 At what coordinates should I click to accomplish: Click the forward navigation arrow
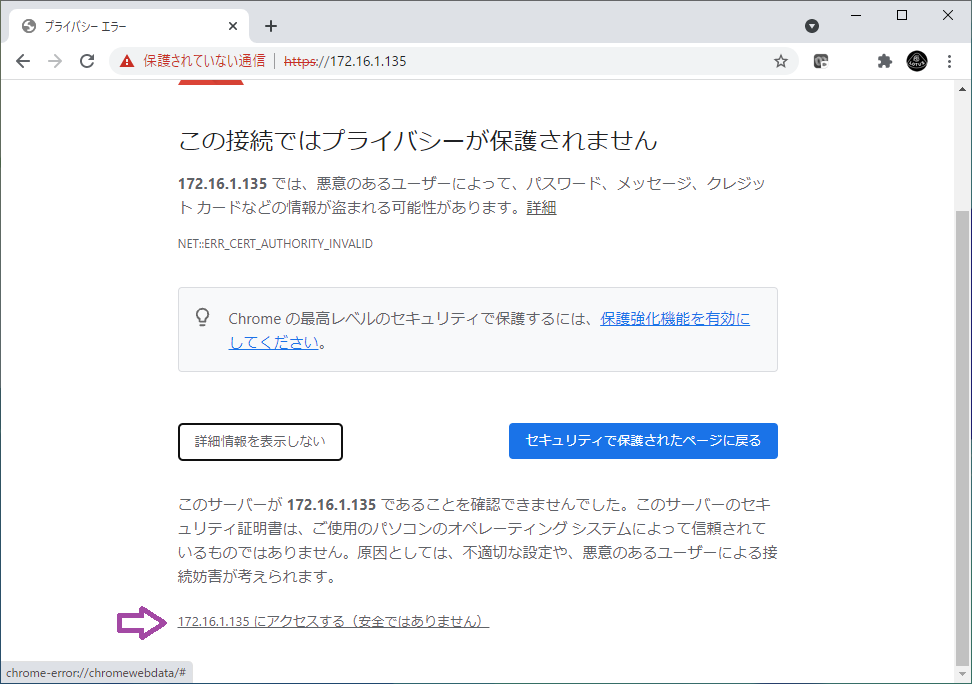coord(55,61)
